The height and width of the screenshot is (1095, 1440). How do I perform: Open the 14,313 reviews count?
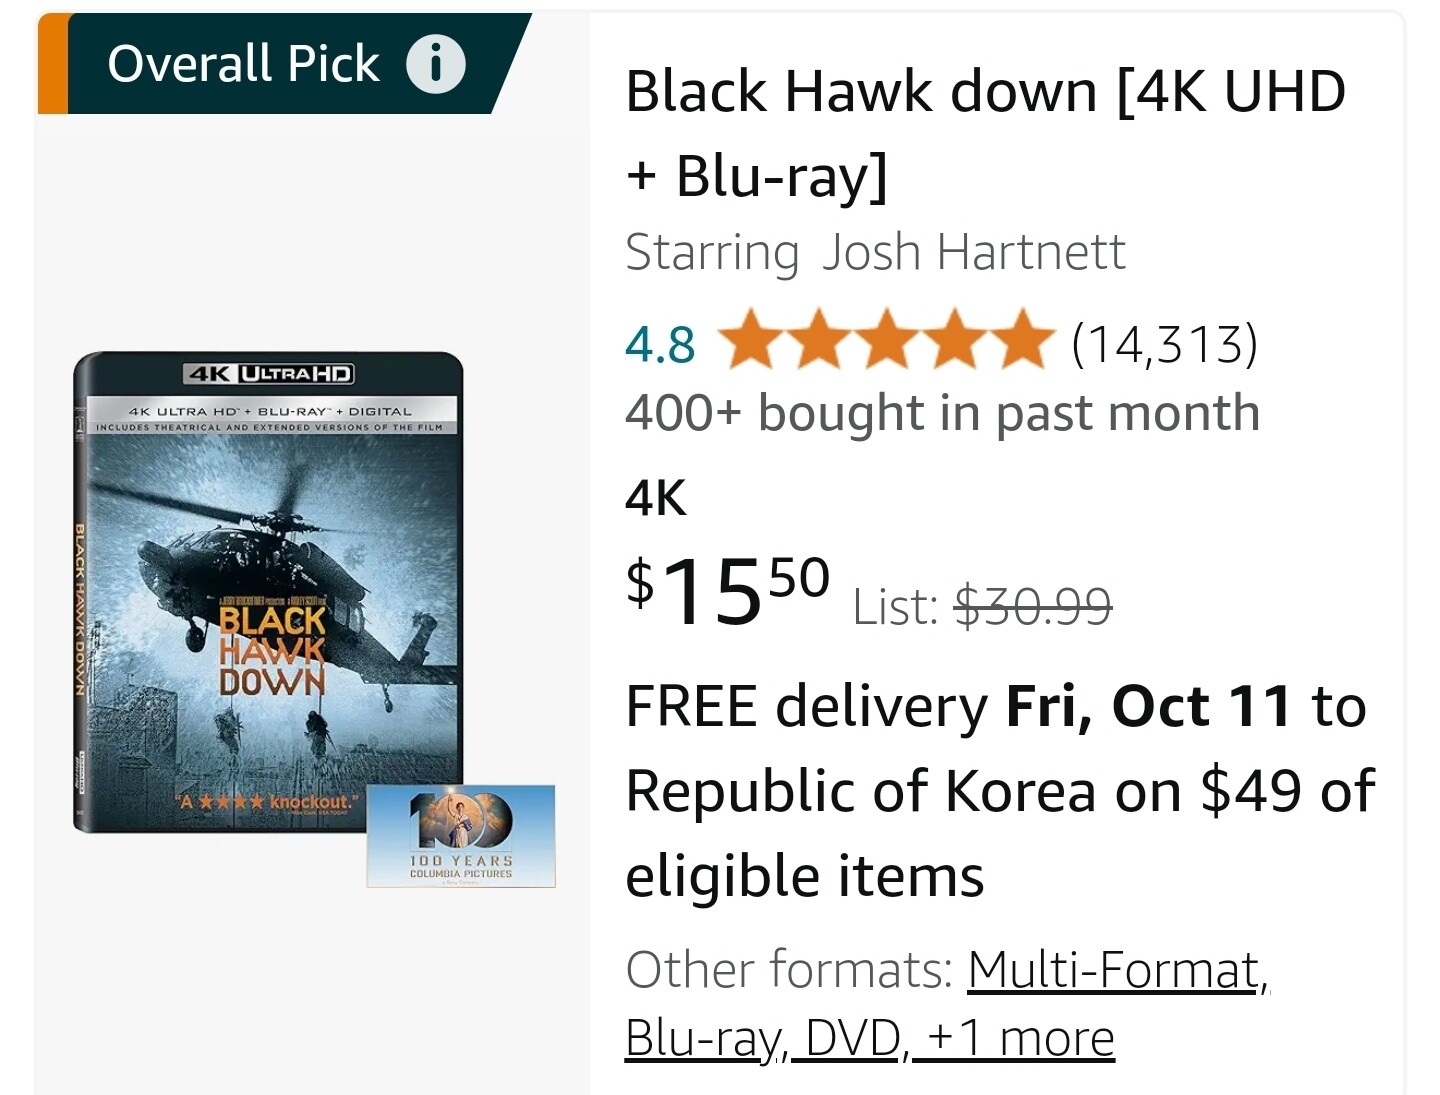1163,344
